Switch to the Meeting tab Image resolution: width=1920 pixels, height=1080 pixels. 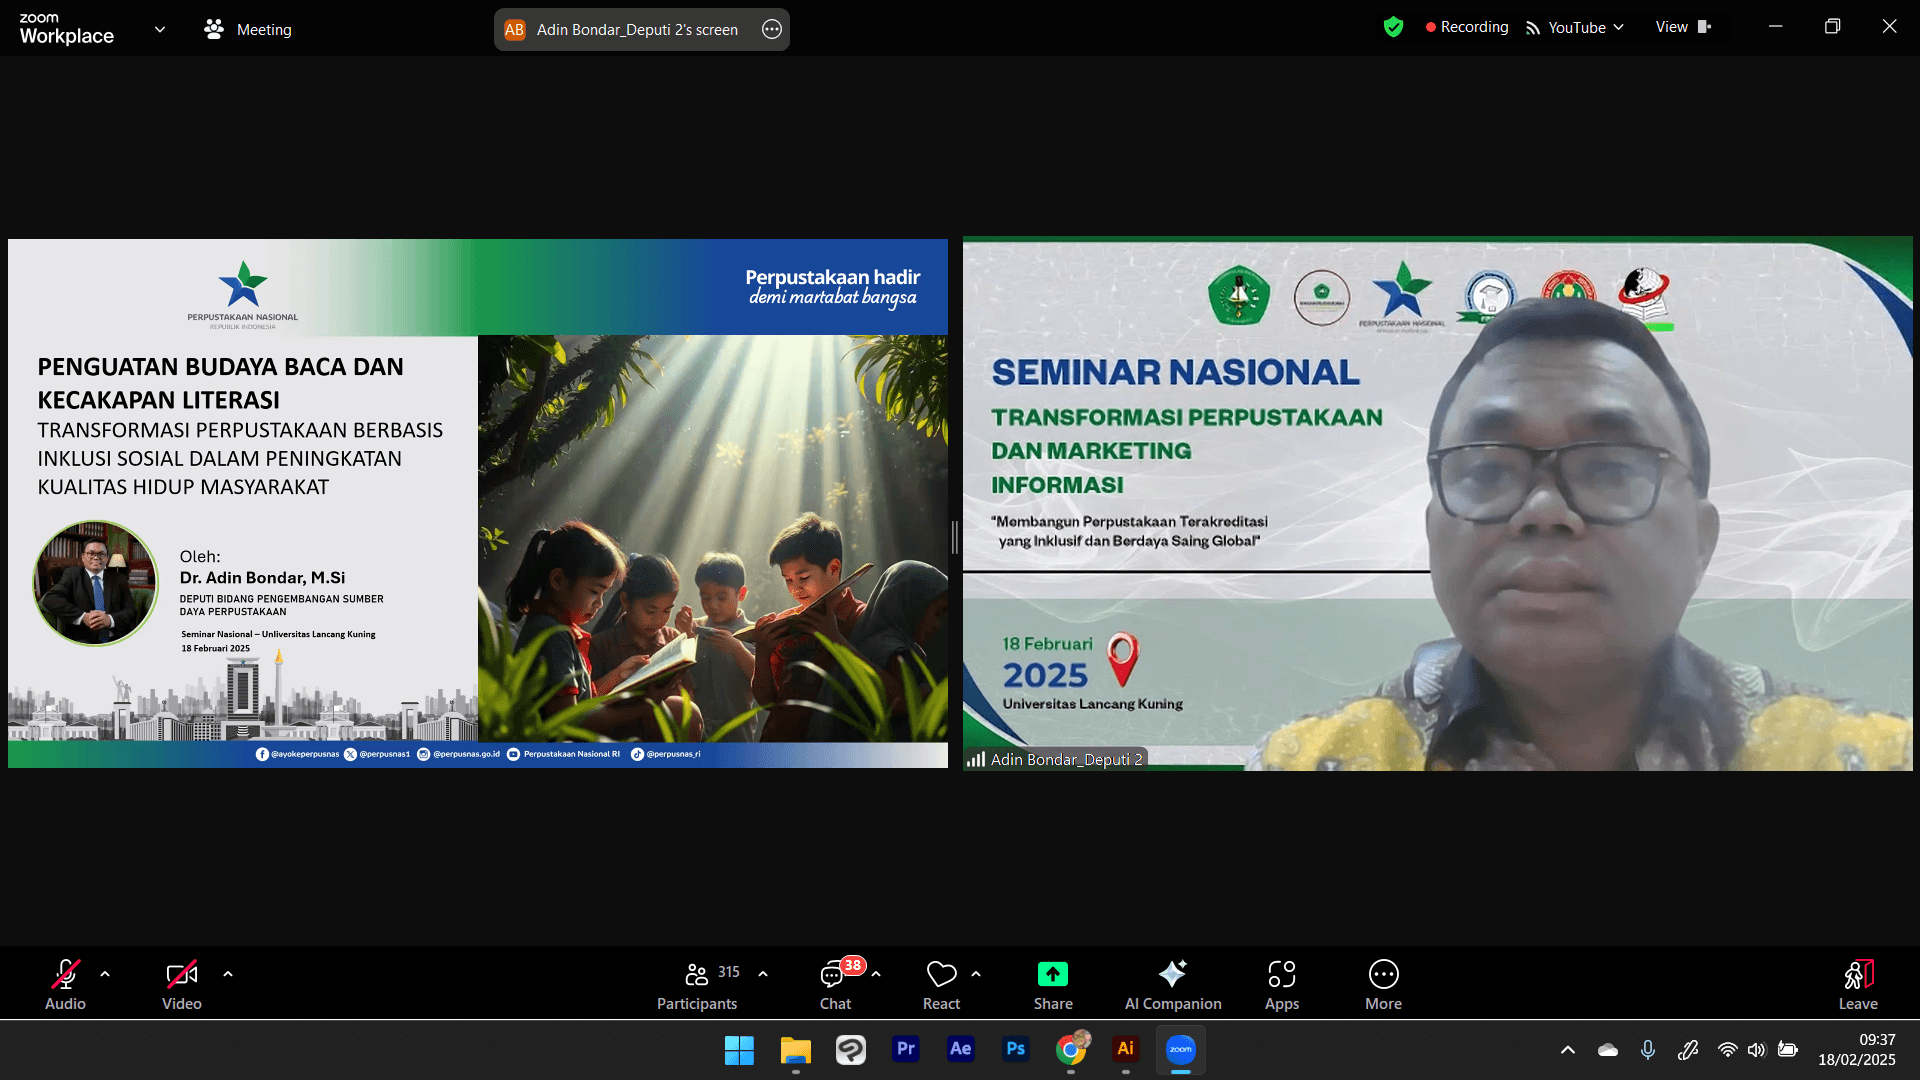coord(248,29)
